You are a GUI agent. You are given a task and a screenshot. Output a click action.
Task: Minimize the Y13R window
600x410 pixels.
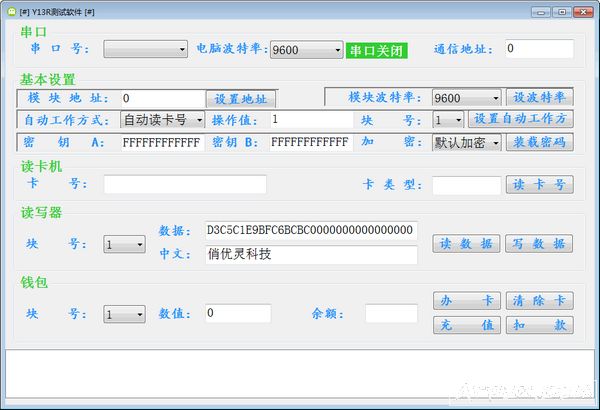(541, 12)
